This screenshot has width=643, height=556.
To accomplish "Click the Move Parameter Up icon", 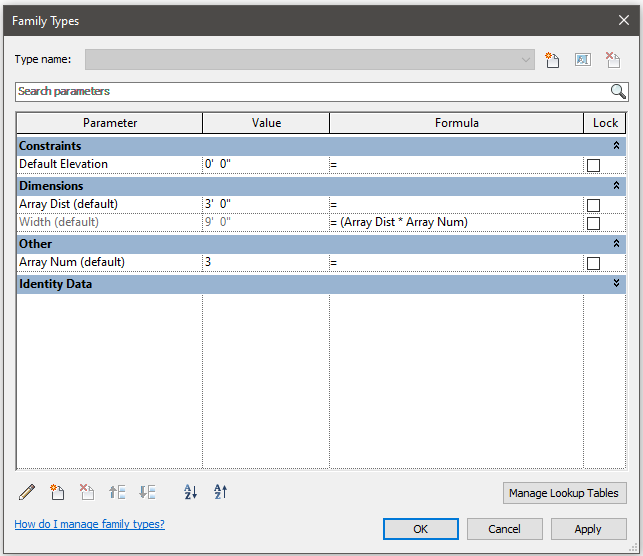I will click(117, 492).
